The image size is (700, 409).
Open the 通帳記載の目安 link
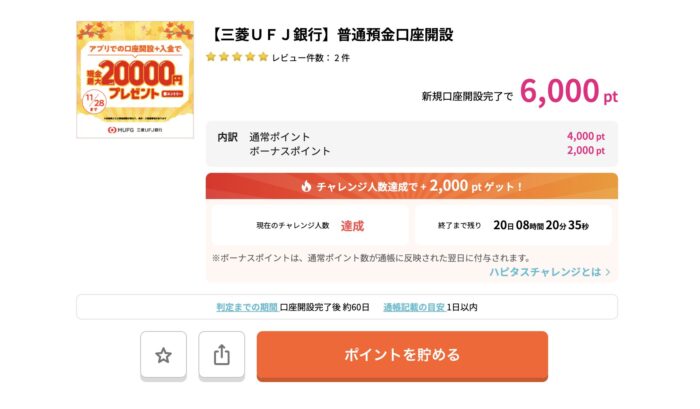[x=413, y=307]
